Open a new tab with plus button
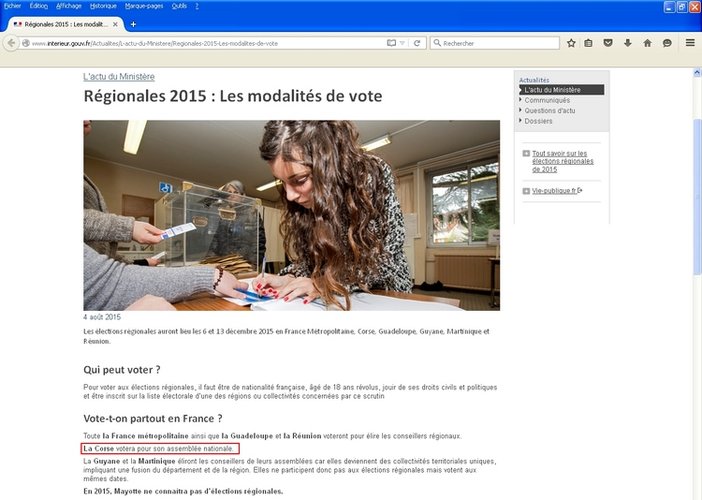Screen dimensions: 702x500 (133, 24)
